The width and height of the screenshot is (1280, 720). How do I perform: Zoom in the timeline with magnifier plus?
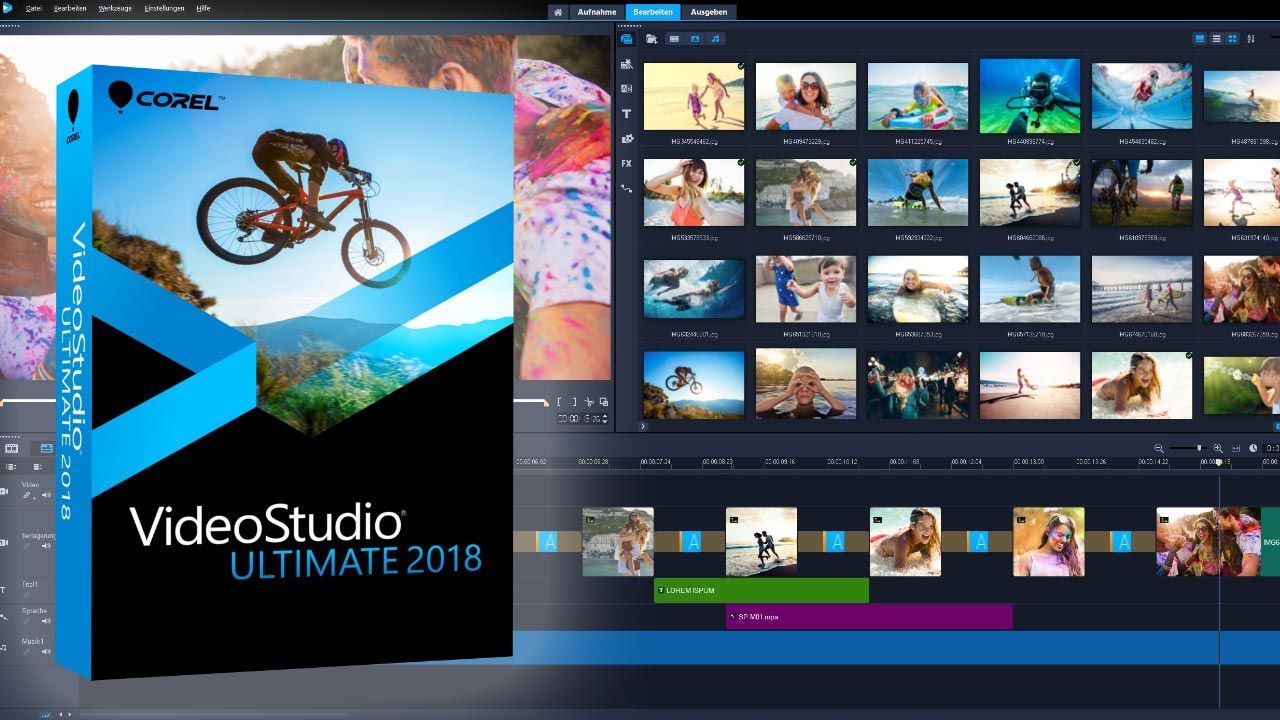point(1218,449)
